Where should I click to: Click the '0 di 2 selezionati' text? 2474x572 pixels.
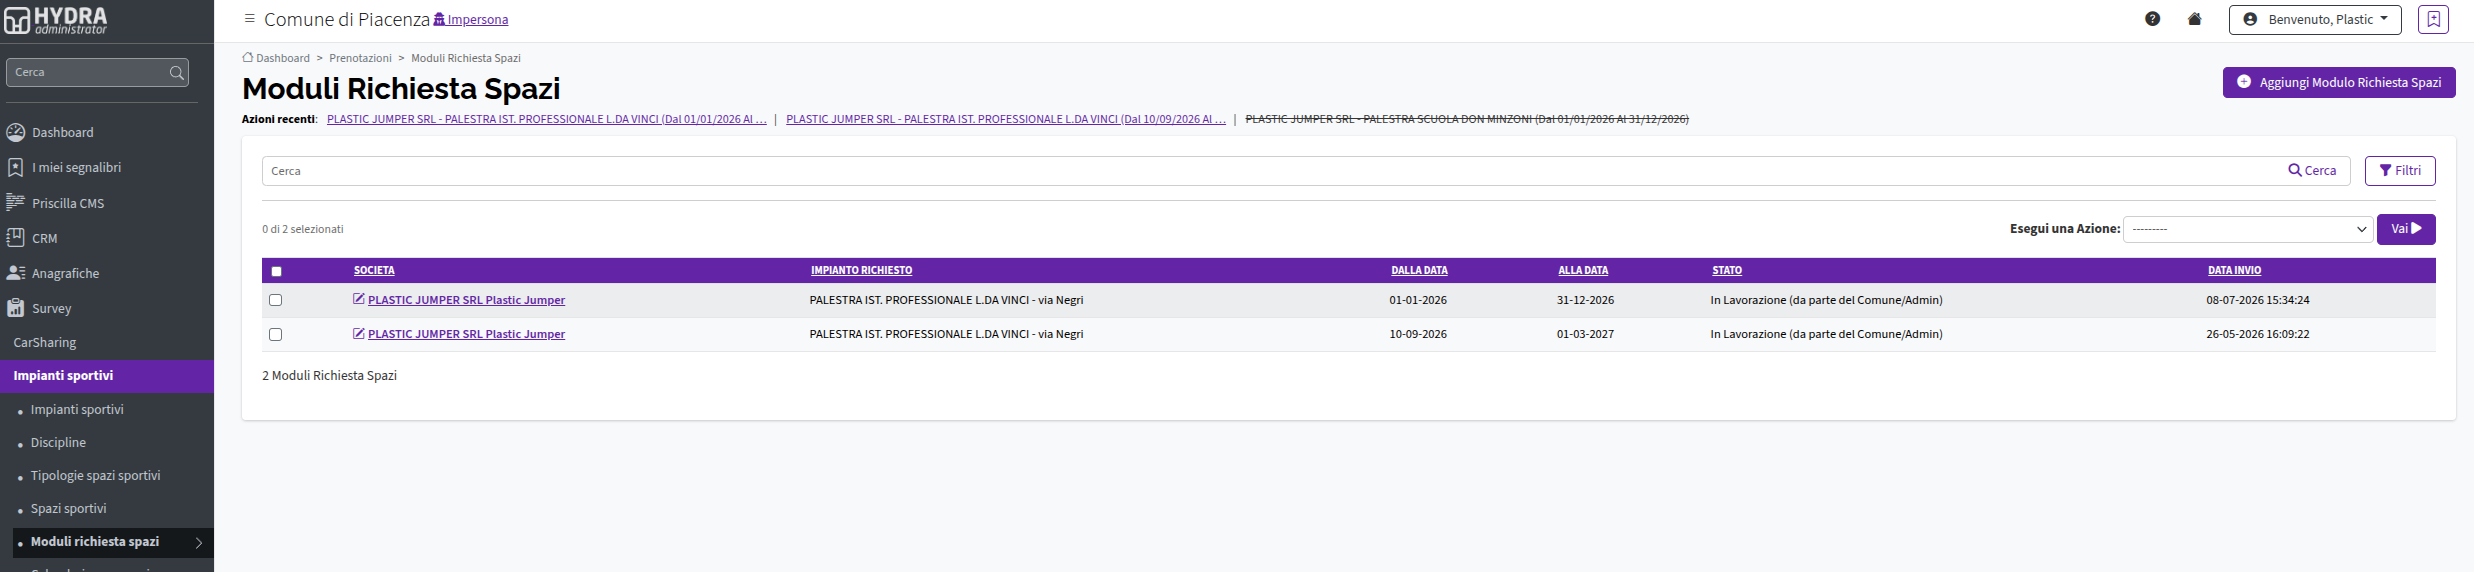303,229
